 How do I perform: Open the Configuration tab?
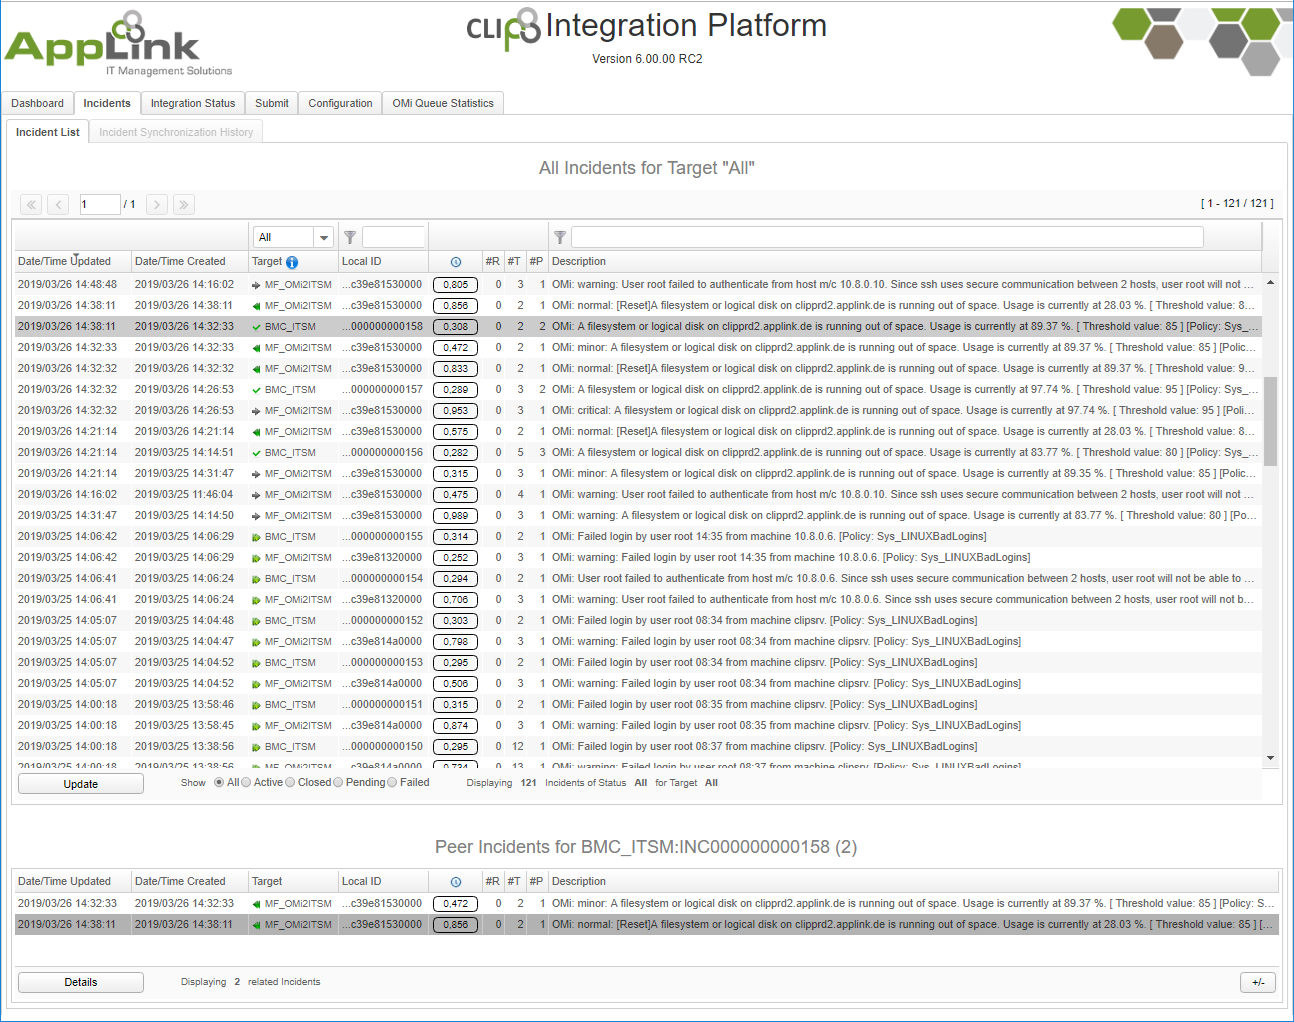[x=340, y=103]
